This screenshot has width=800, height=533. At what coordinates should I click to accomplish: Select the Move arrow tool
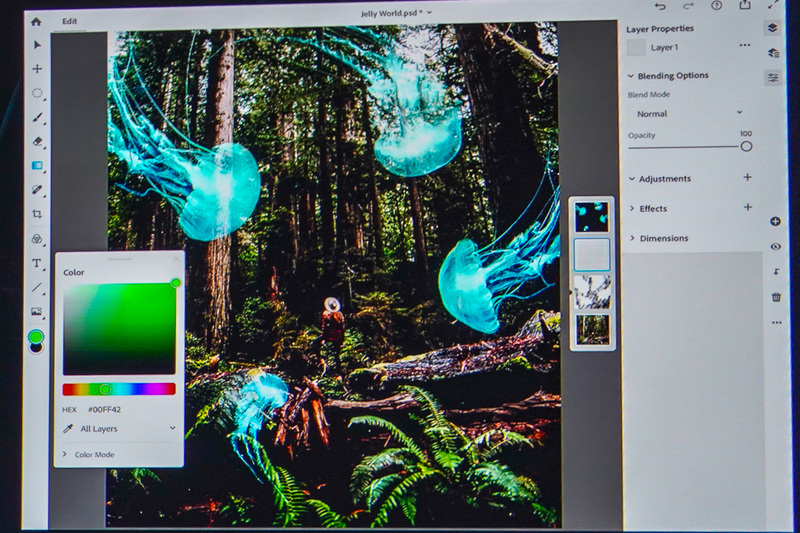[x=37, y=45]
